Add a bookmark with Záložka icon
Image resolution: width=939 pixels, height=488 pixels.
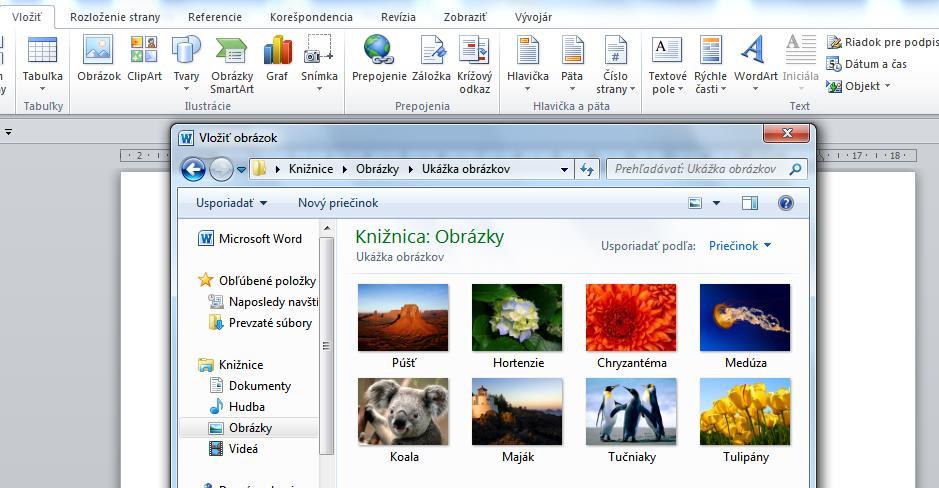pos(432,50)
